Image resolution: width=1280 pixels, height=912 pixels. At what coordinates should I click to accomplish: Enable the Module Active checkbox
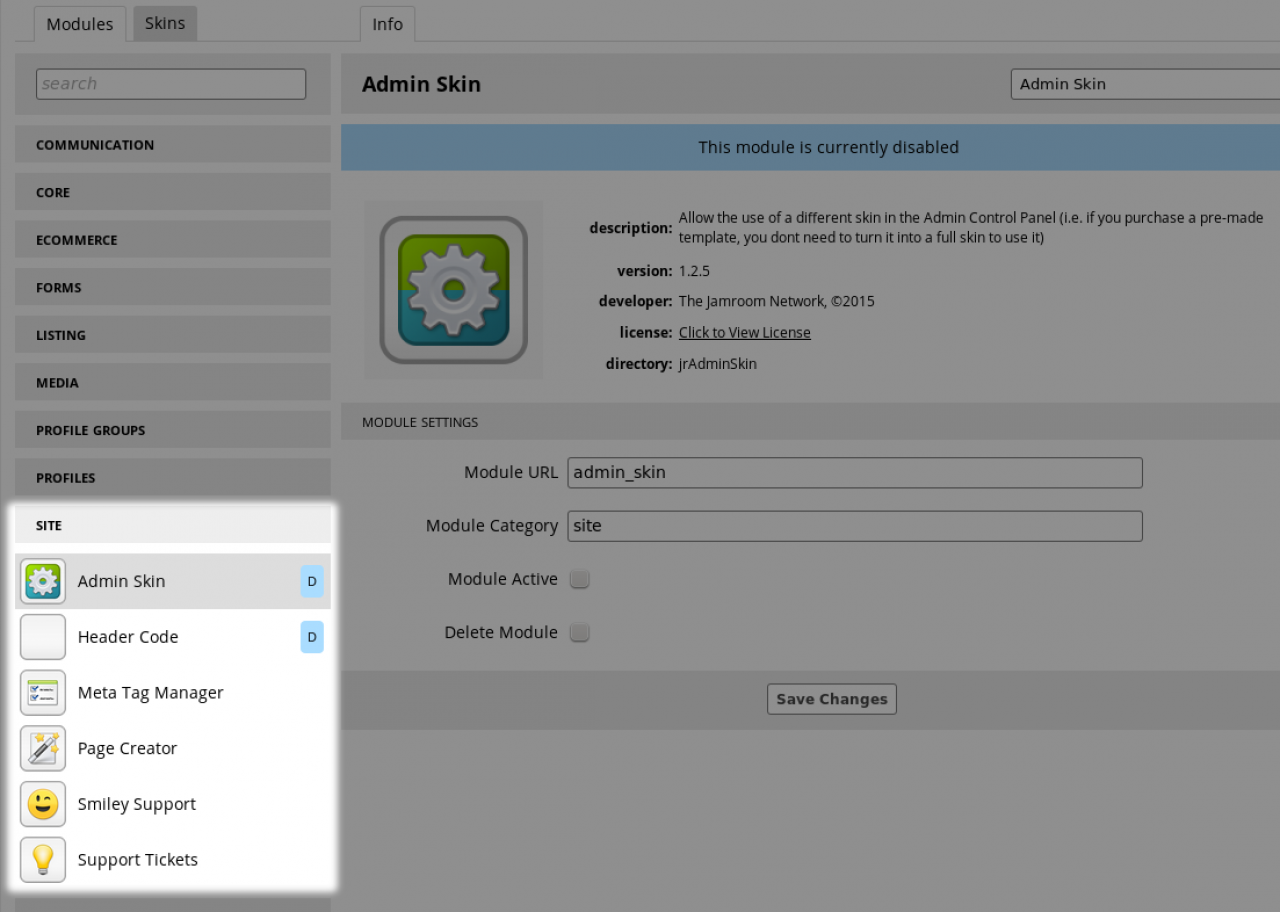(580, 579)
